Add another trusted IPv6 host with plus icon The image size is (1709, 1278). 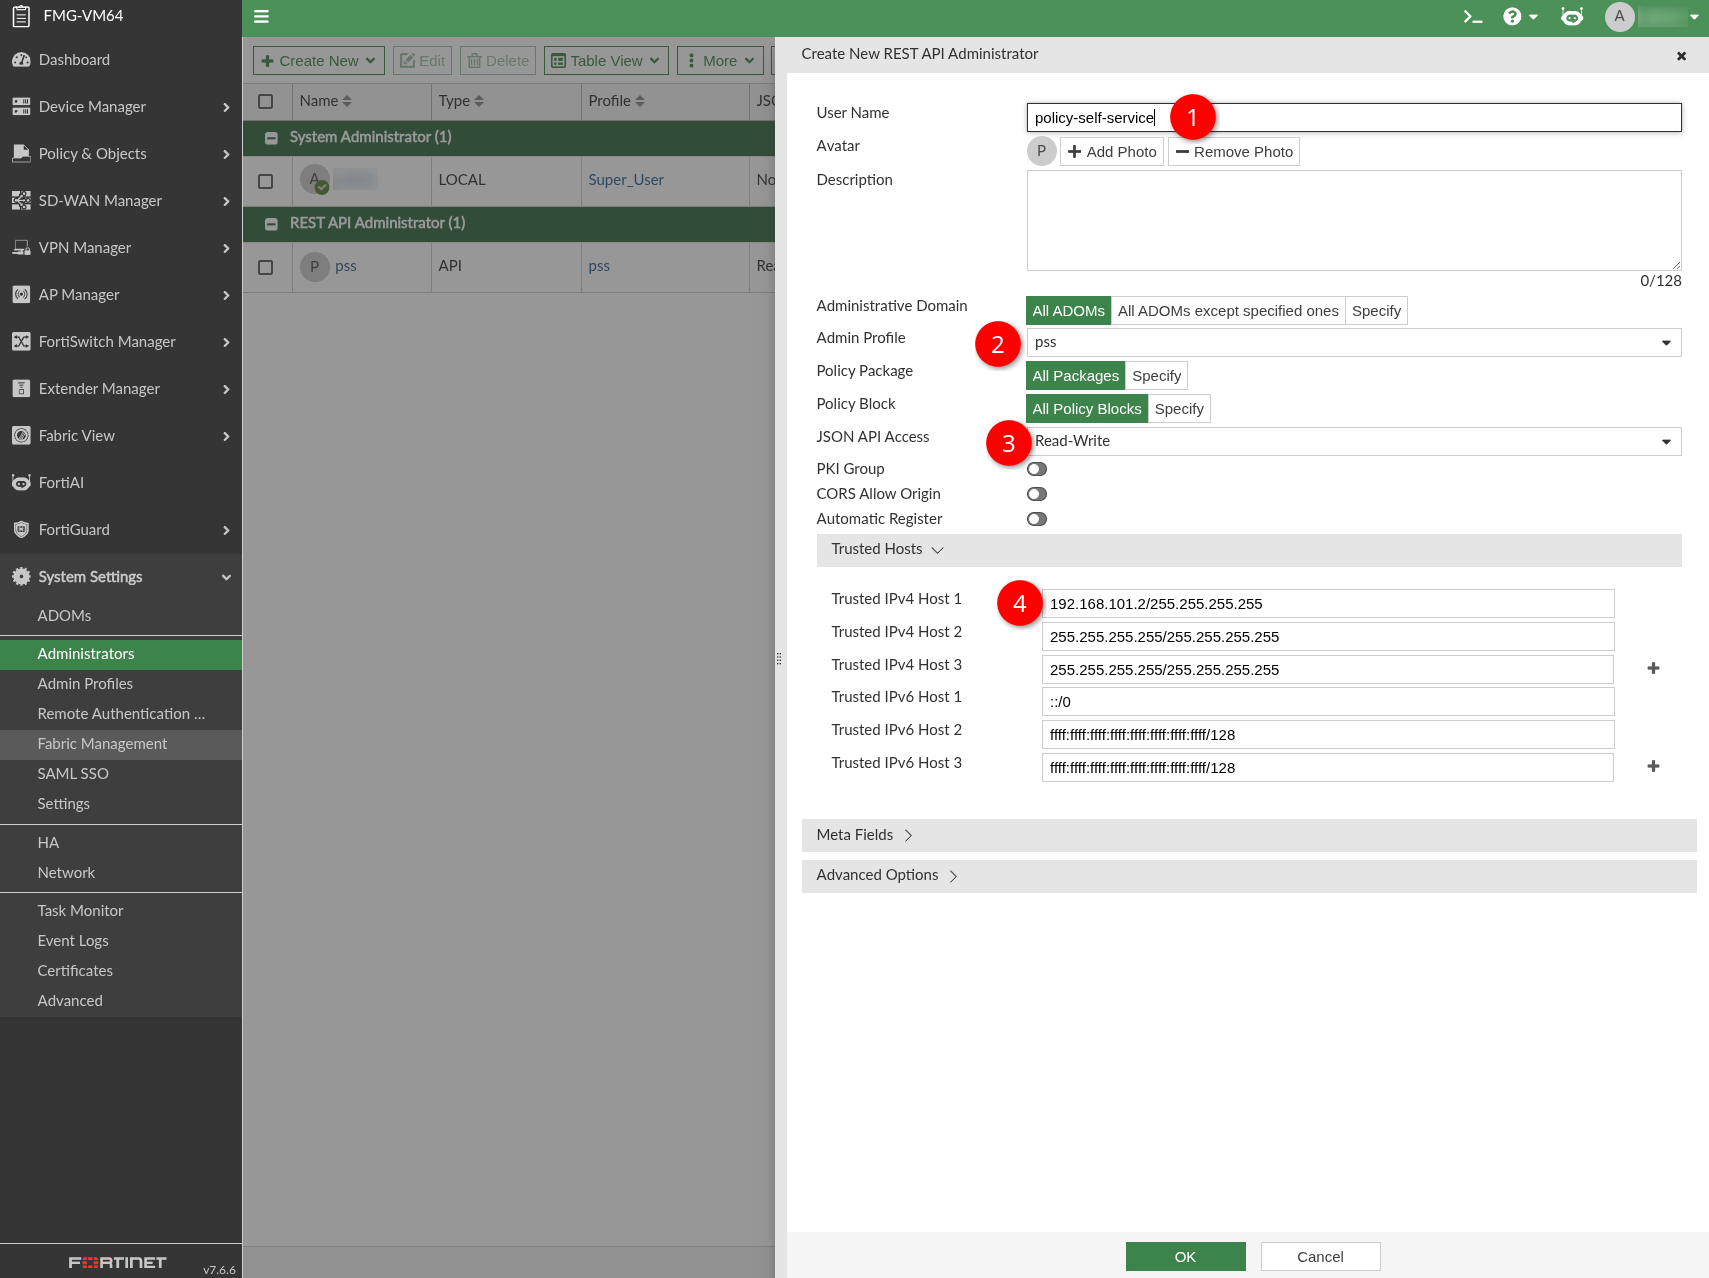click(x=1653, y=766)
